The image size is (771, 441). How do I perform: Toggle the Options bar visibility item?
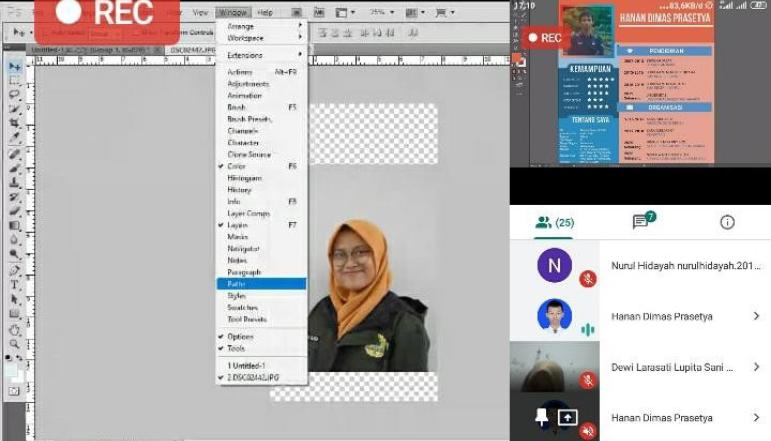tap(240, 337)
